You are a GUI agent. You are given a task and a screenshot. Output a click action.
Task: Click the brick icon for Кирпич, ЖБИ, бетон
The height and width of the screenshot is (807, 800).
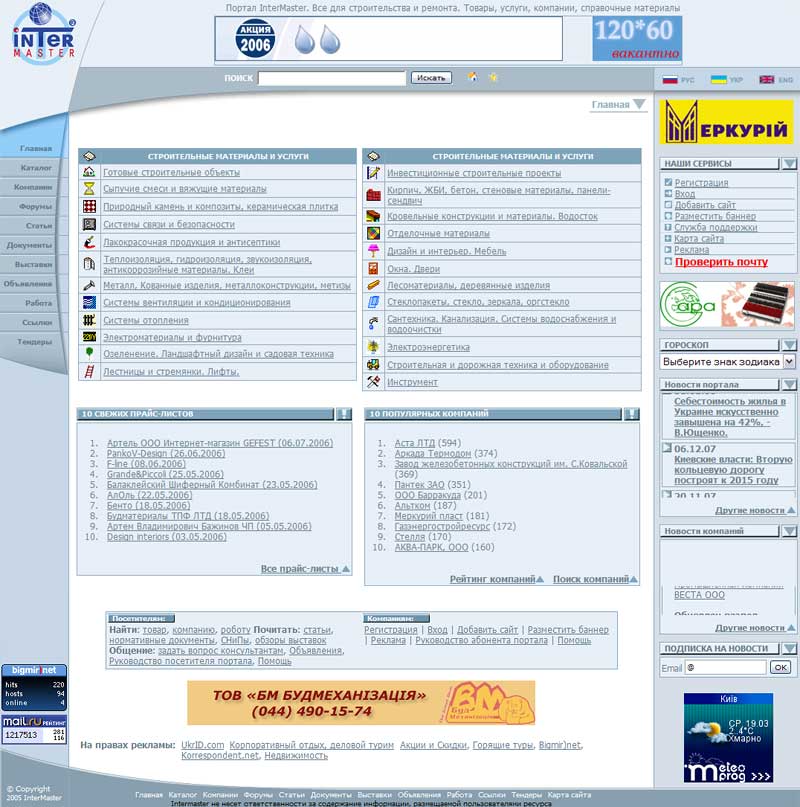tap(373, 195)
